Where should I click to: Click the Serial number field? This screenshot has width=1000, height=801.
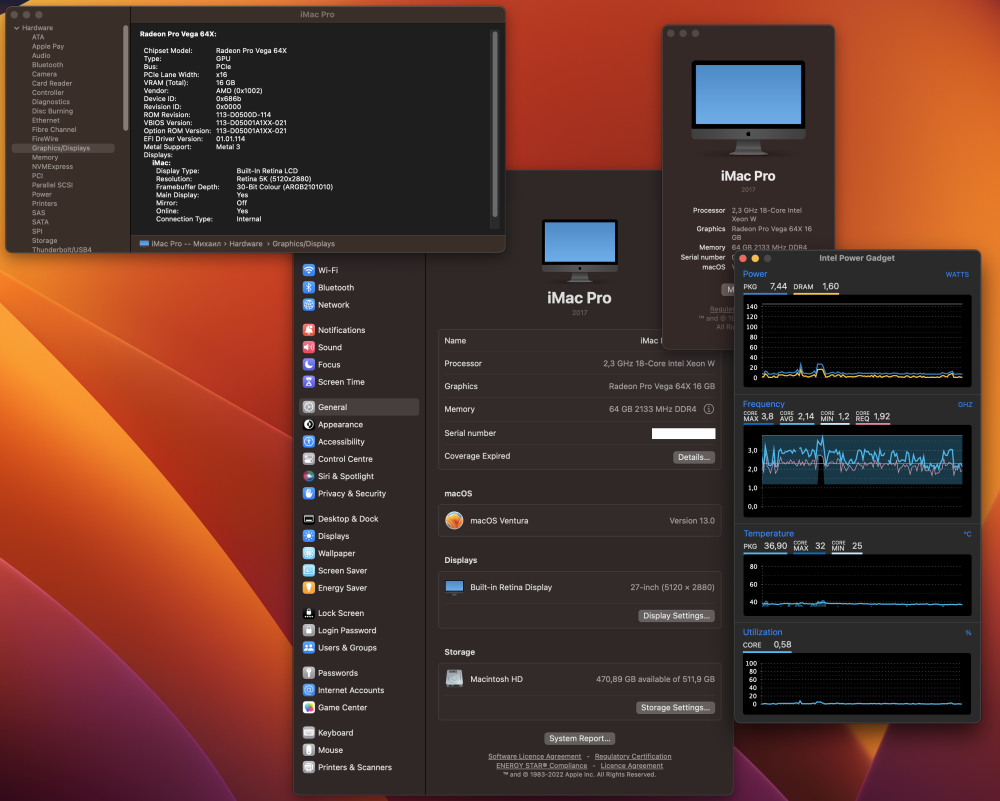click(x=683, y=434)
